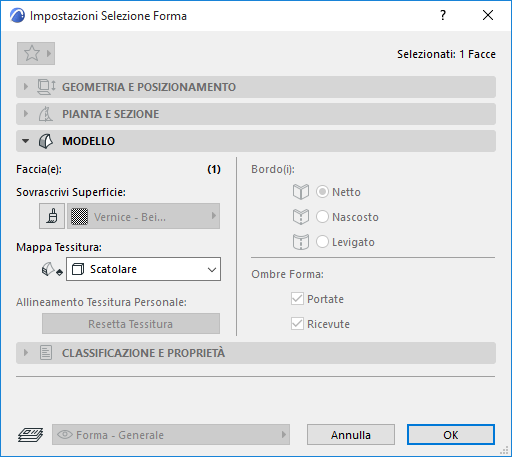Image resolution: width=512 pixels, height=457 pixels.
Task: Toggle the Portate shadows checkbox
Action: pos(297,299)
